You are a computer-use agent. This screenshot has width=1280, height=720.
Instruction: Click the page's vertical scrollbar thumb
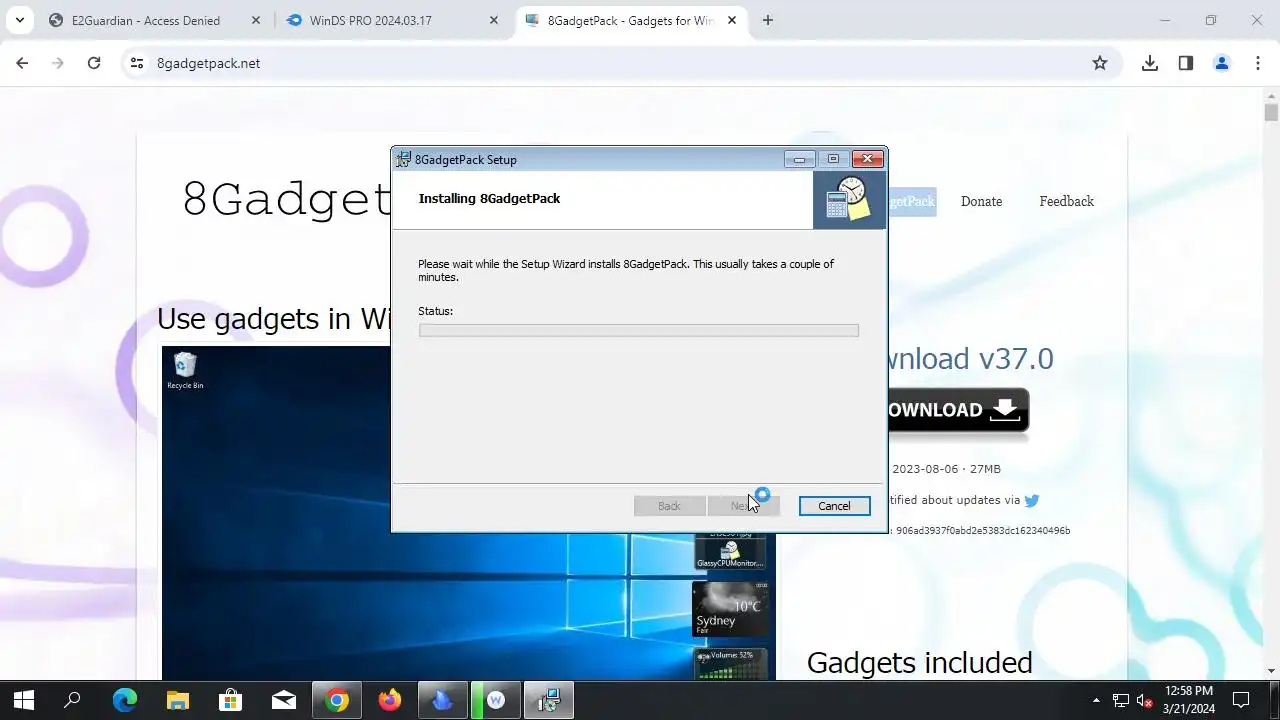pos(1271,112)
